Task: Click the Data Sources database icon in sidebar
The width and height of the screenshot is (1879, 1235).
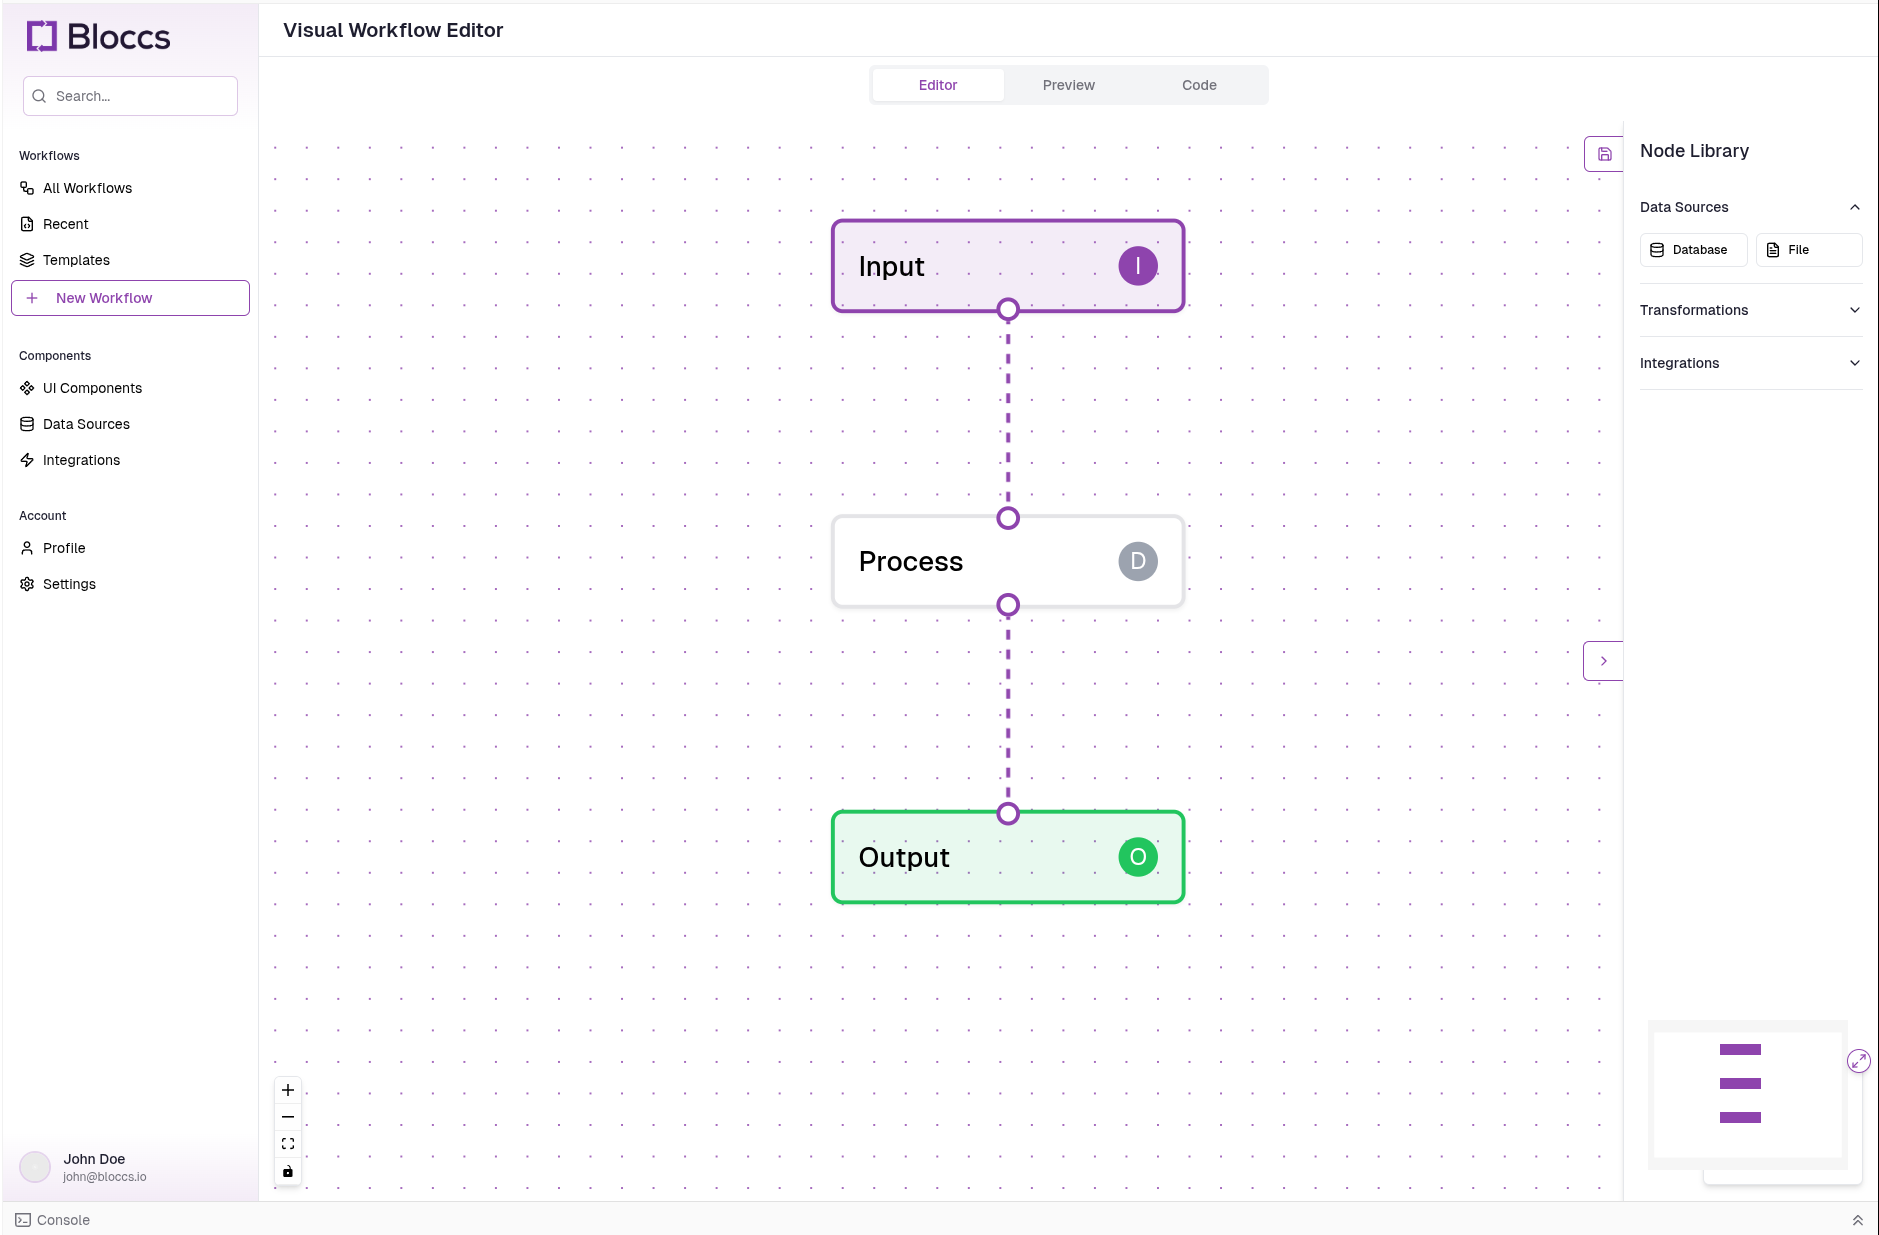Action: tap(27, 424)
